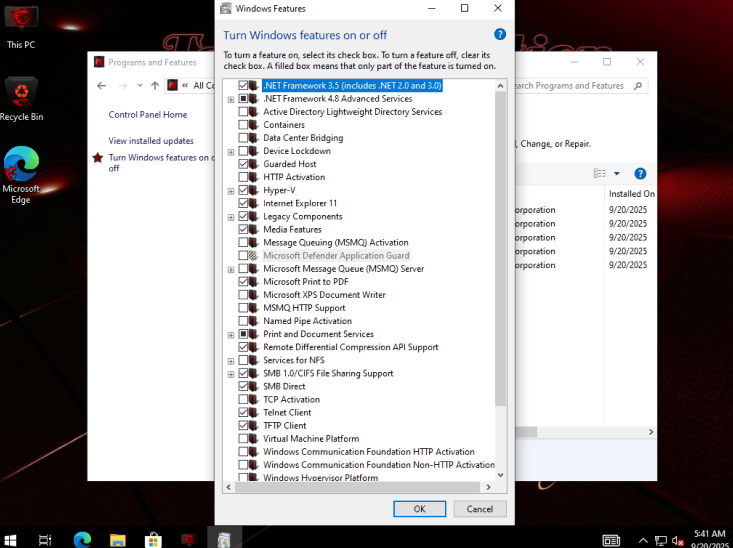The height and width of the screenshot is (548, 733).
Task: Expand SMB 1.0/CIFS File Sharing Support
Action: pyautogui.click(x=231, y=374)
